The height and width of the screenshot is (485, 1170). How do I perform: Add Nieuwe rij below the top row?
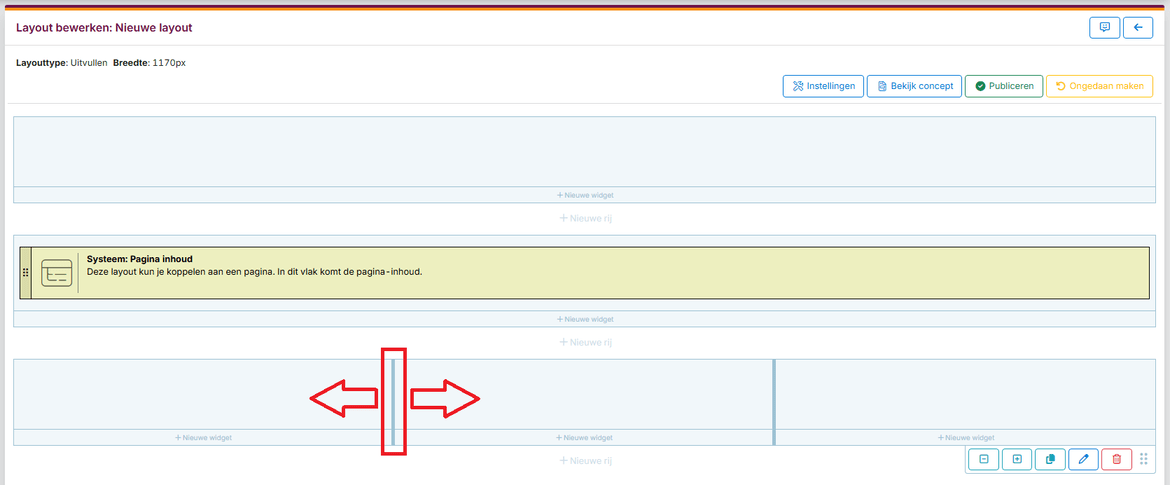pyautogui.click(x=585, y=217)
